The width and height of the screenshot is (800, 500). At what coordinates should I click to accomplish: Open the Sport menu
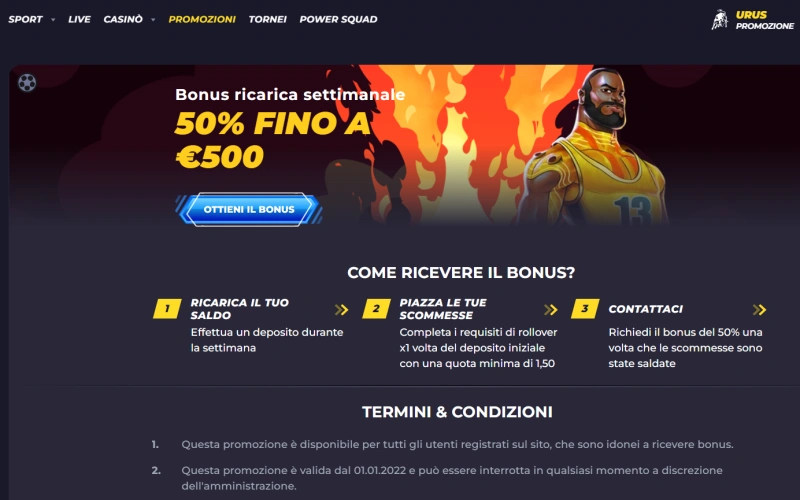(25, 19)
